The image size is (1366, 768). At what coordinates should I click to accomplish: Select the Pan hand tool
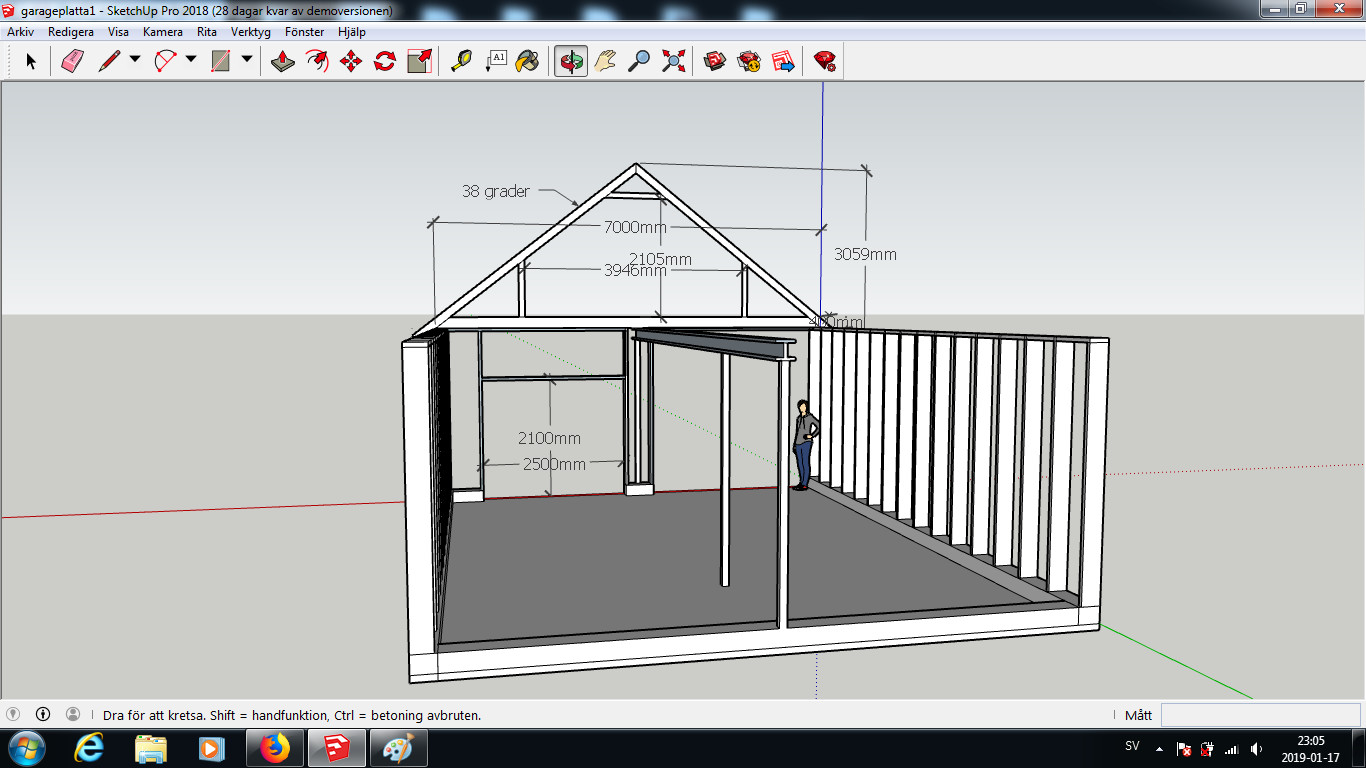point(605,62)
